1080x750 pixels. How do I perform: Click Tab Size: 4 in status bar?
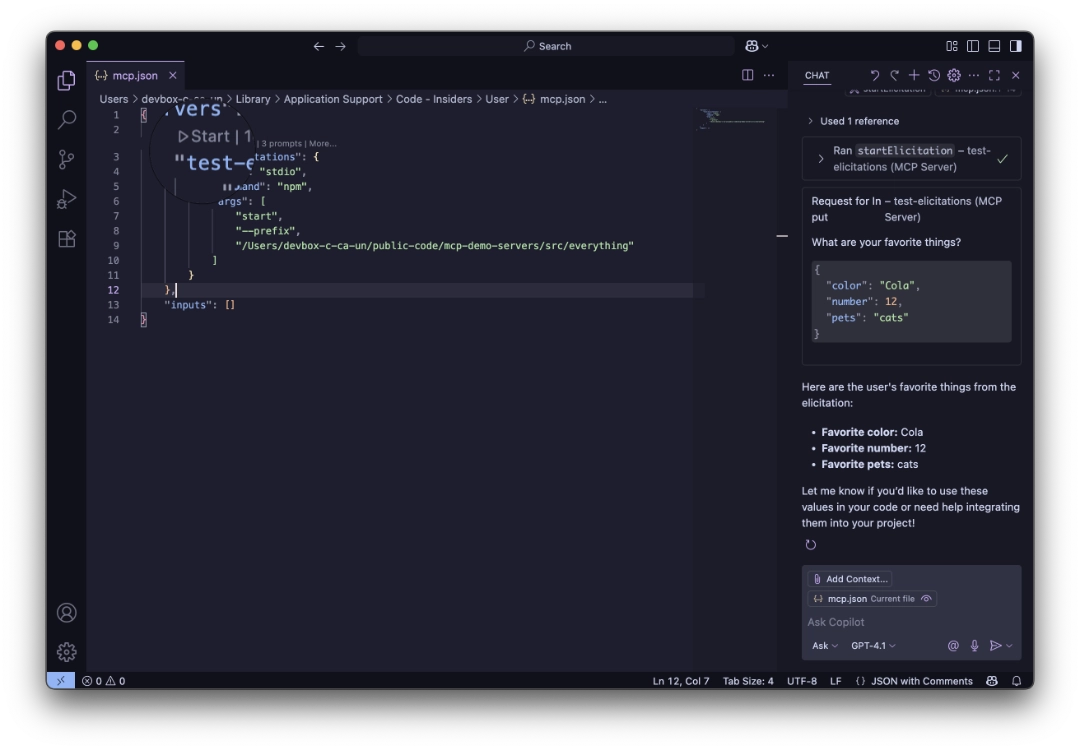(x=748, y=680)
